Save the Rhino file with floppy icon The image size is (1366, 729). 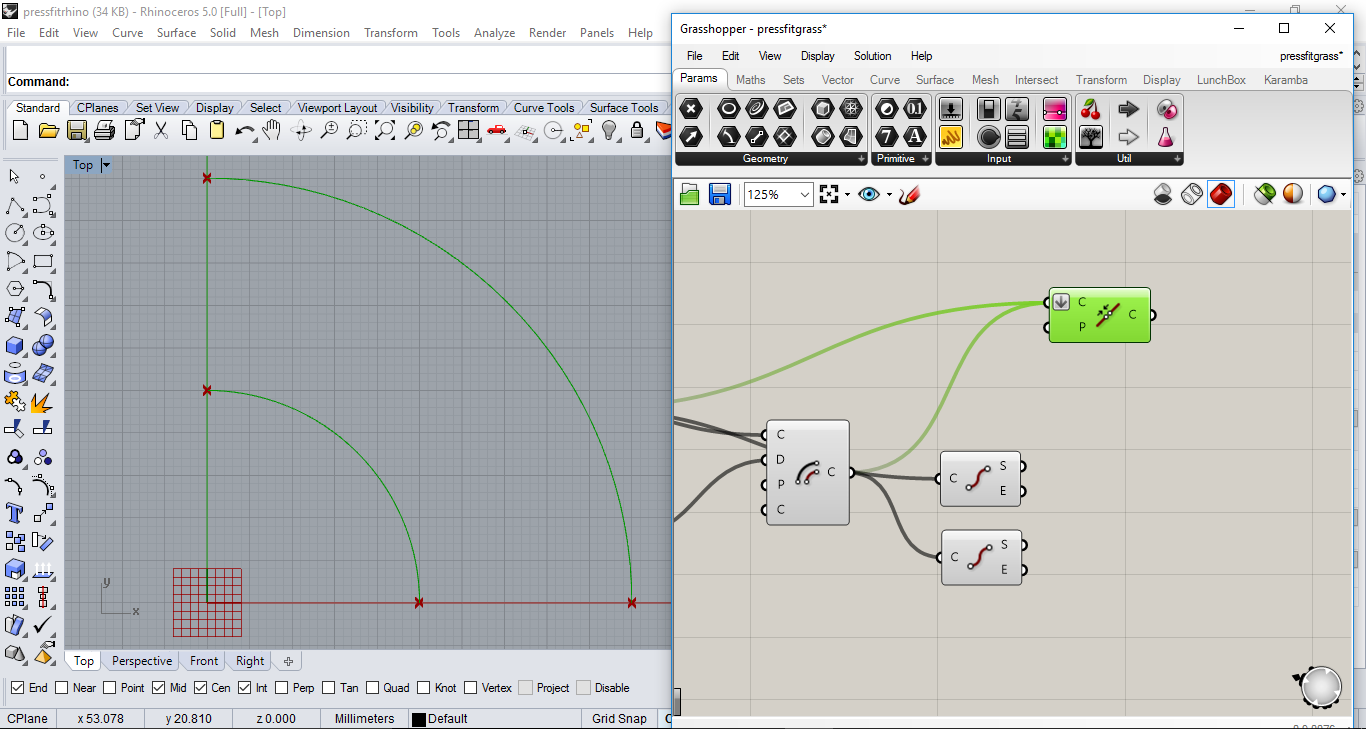[x=76, y=130]
